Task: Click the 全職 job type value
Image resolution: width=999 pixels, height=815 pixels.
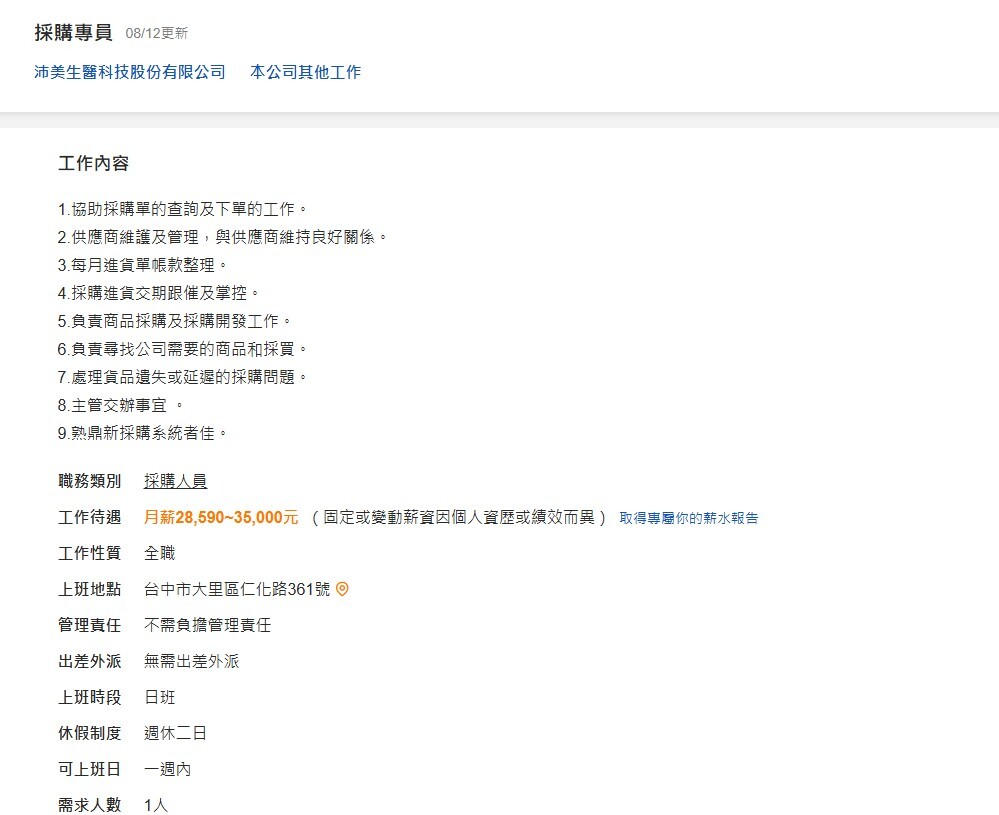Action: click(160, 553)
